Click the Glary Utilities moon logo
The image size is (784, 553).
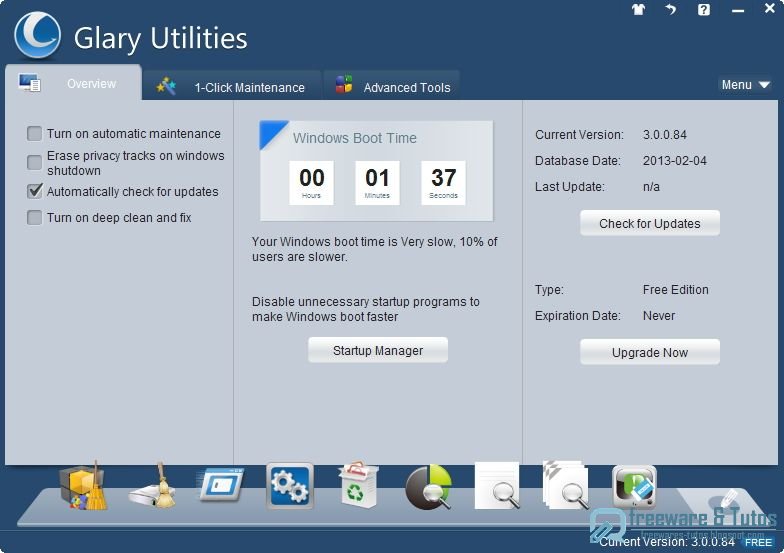(x=38, y=36)
